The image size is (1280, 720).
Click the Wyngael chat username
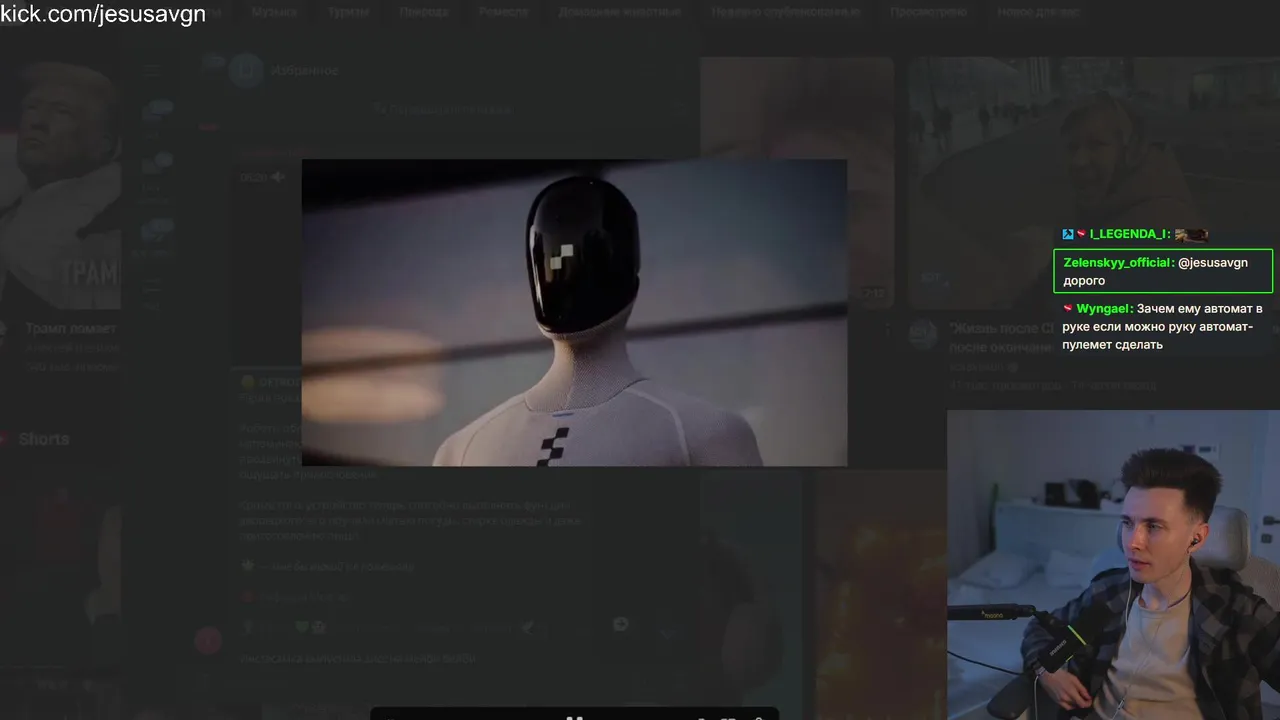tap(1104, 309)
